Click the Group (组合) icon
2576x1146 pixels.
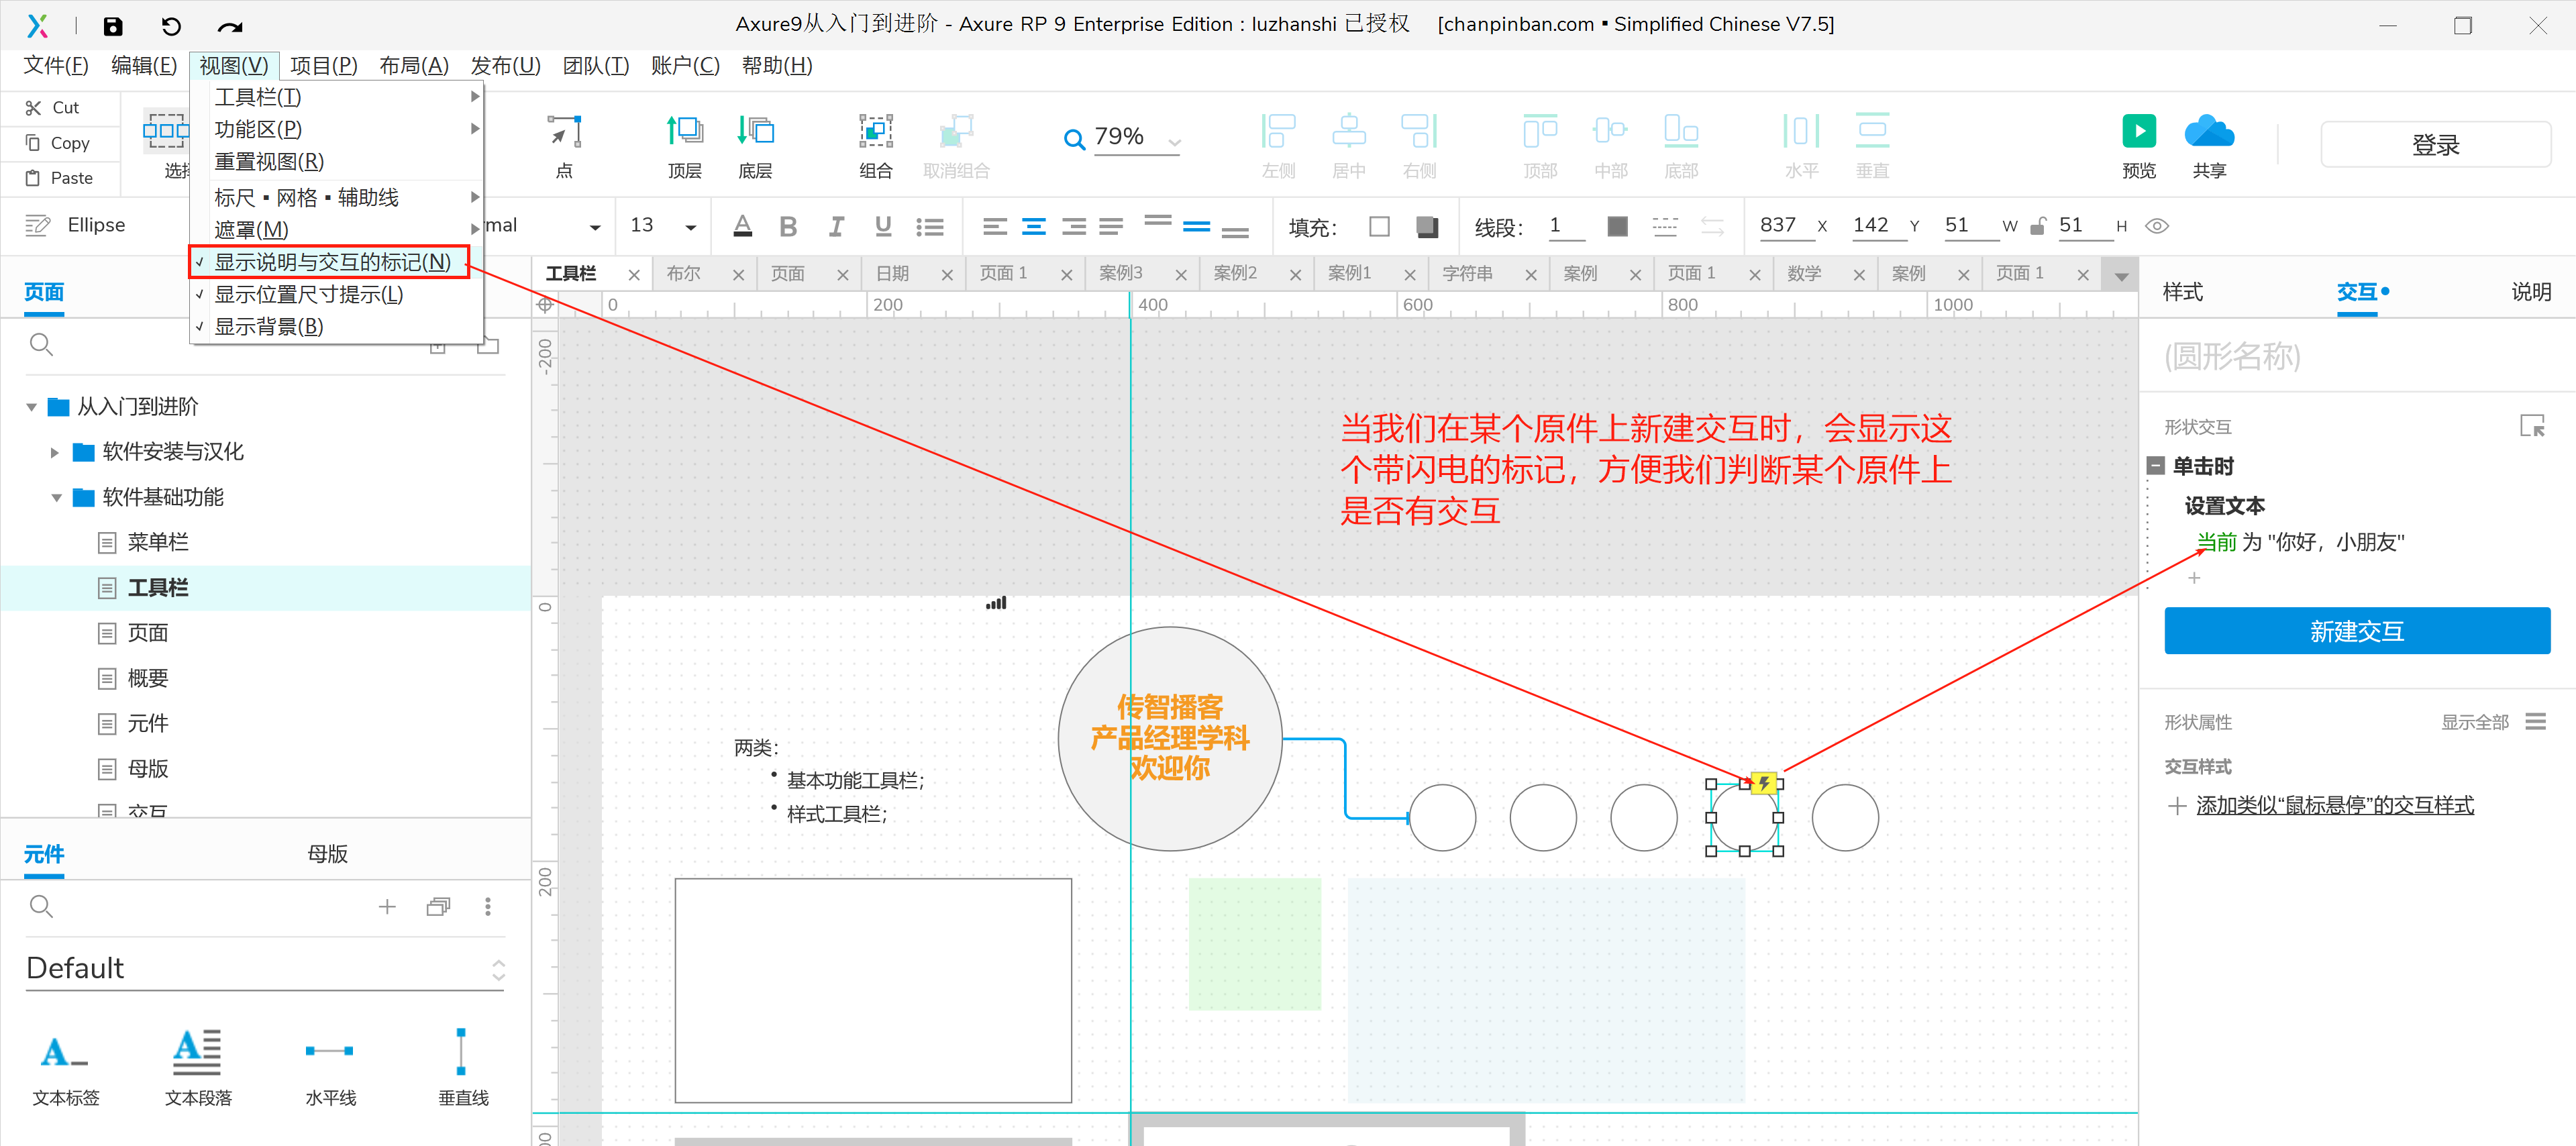tap(875, 132)
